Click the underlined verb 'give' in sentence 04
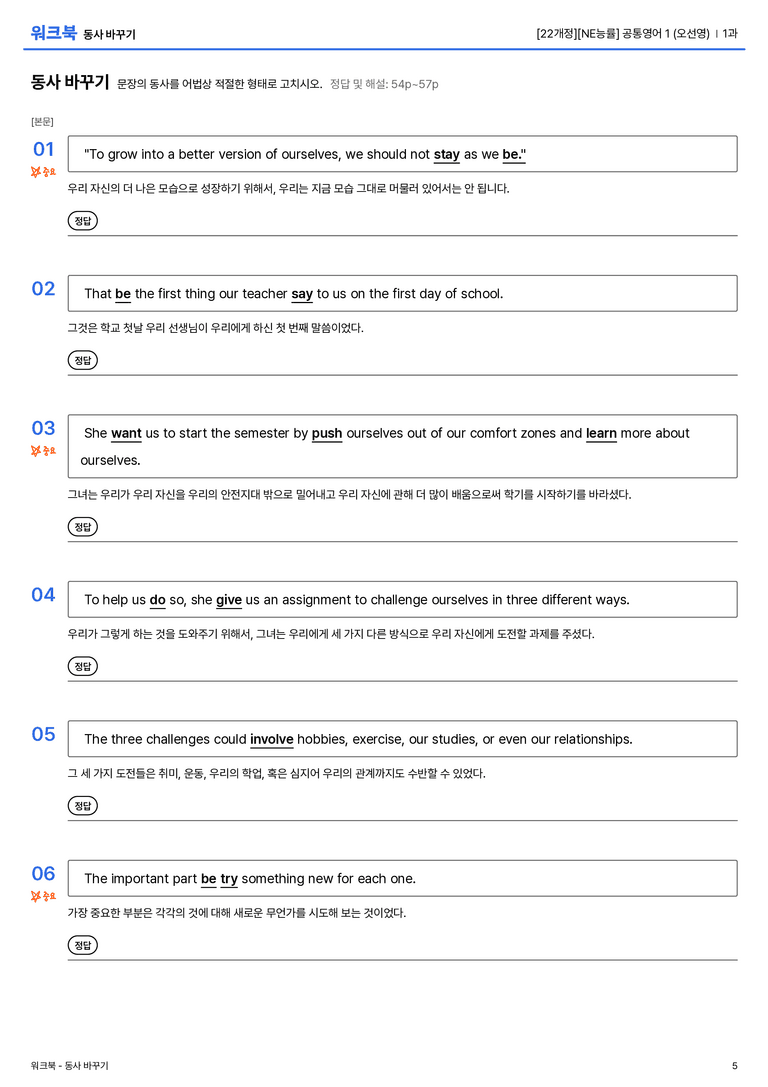The height and width of the screenshot is (1087, 768). [229, 600]
